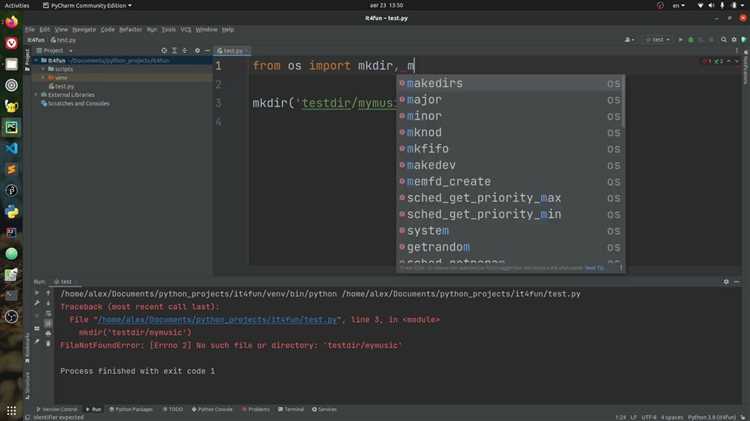Click Rerun icon in Run panel
The width and height of the screenshot is (750, 421).
(x=37, y=292)
